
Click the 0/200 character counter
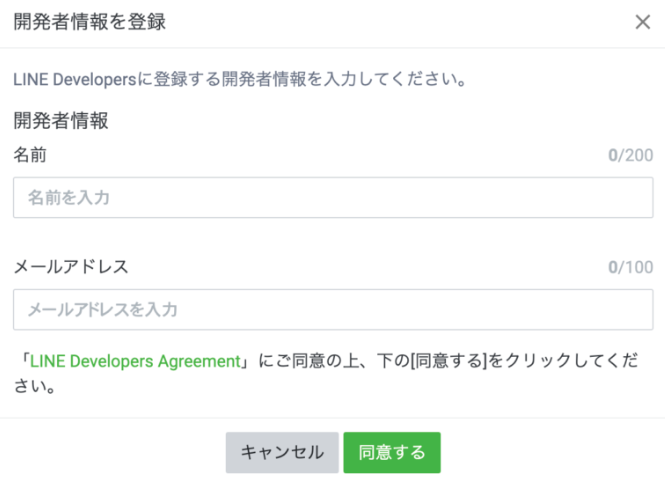coord(630,156)
